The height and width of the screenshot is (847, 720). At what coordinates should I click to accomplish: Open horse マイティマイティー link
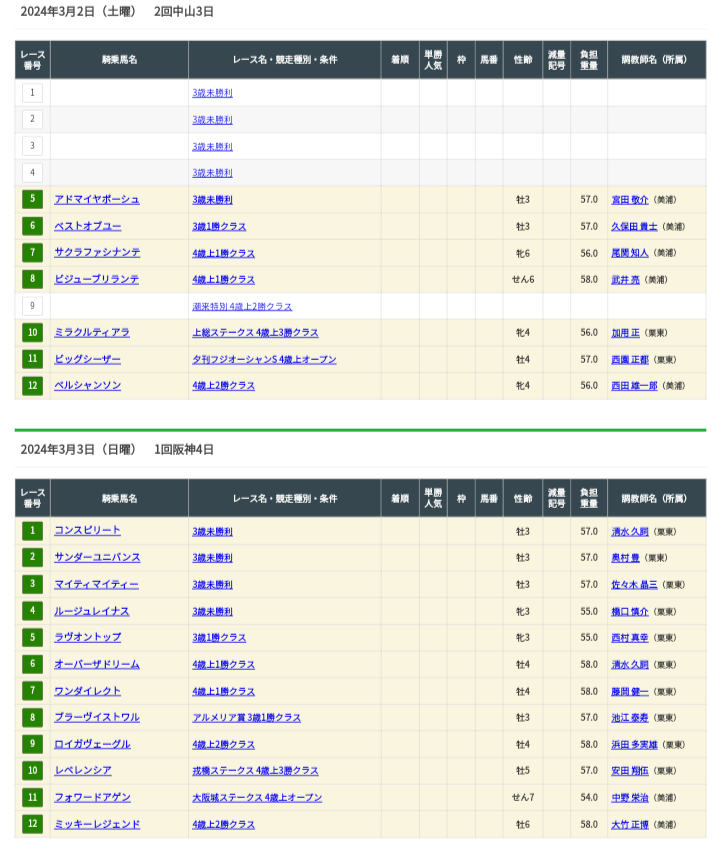point(97,584)
